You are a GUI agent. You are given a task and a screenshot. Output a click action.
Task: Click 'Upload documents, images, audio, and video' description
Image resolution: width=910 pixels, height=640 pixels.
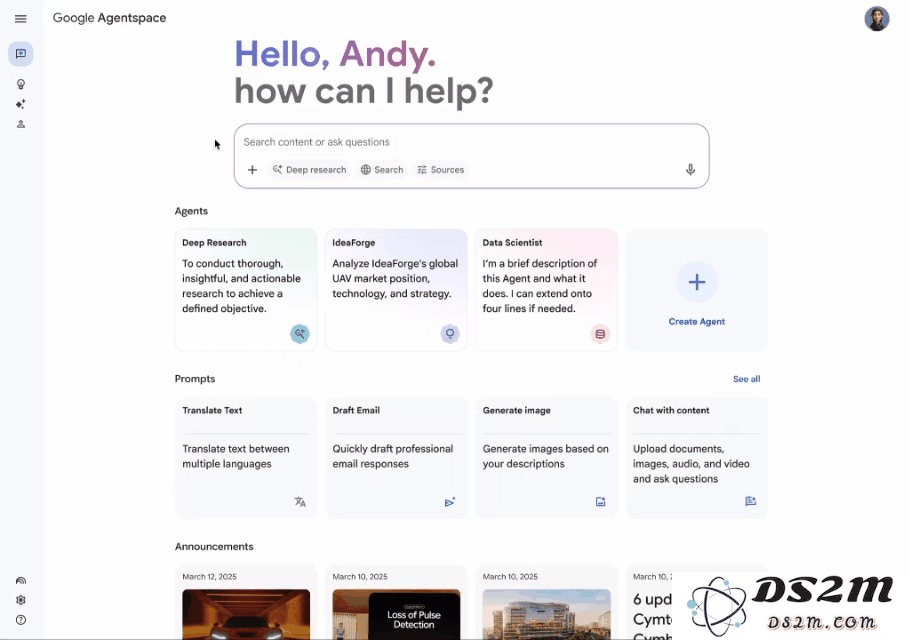[691, 464]
